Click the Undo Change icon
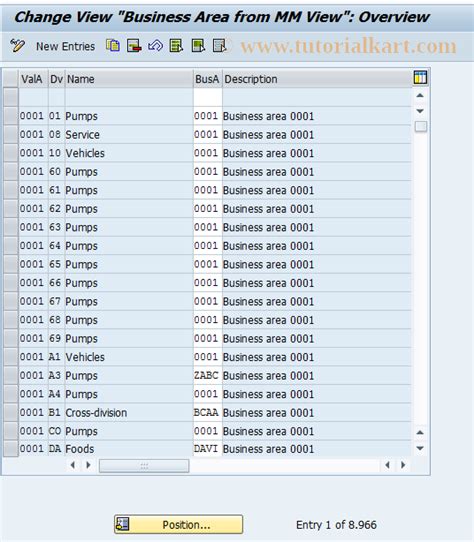Screen dimensions: 474x542 [155, 46]
